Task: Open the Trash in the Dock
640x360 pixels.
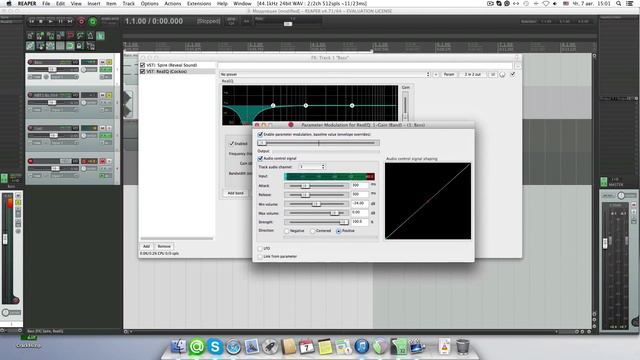Action: click(462, 347)
